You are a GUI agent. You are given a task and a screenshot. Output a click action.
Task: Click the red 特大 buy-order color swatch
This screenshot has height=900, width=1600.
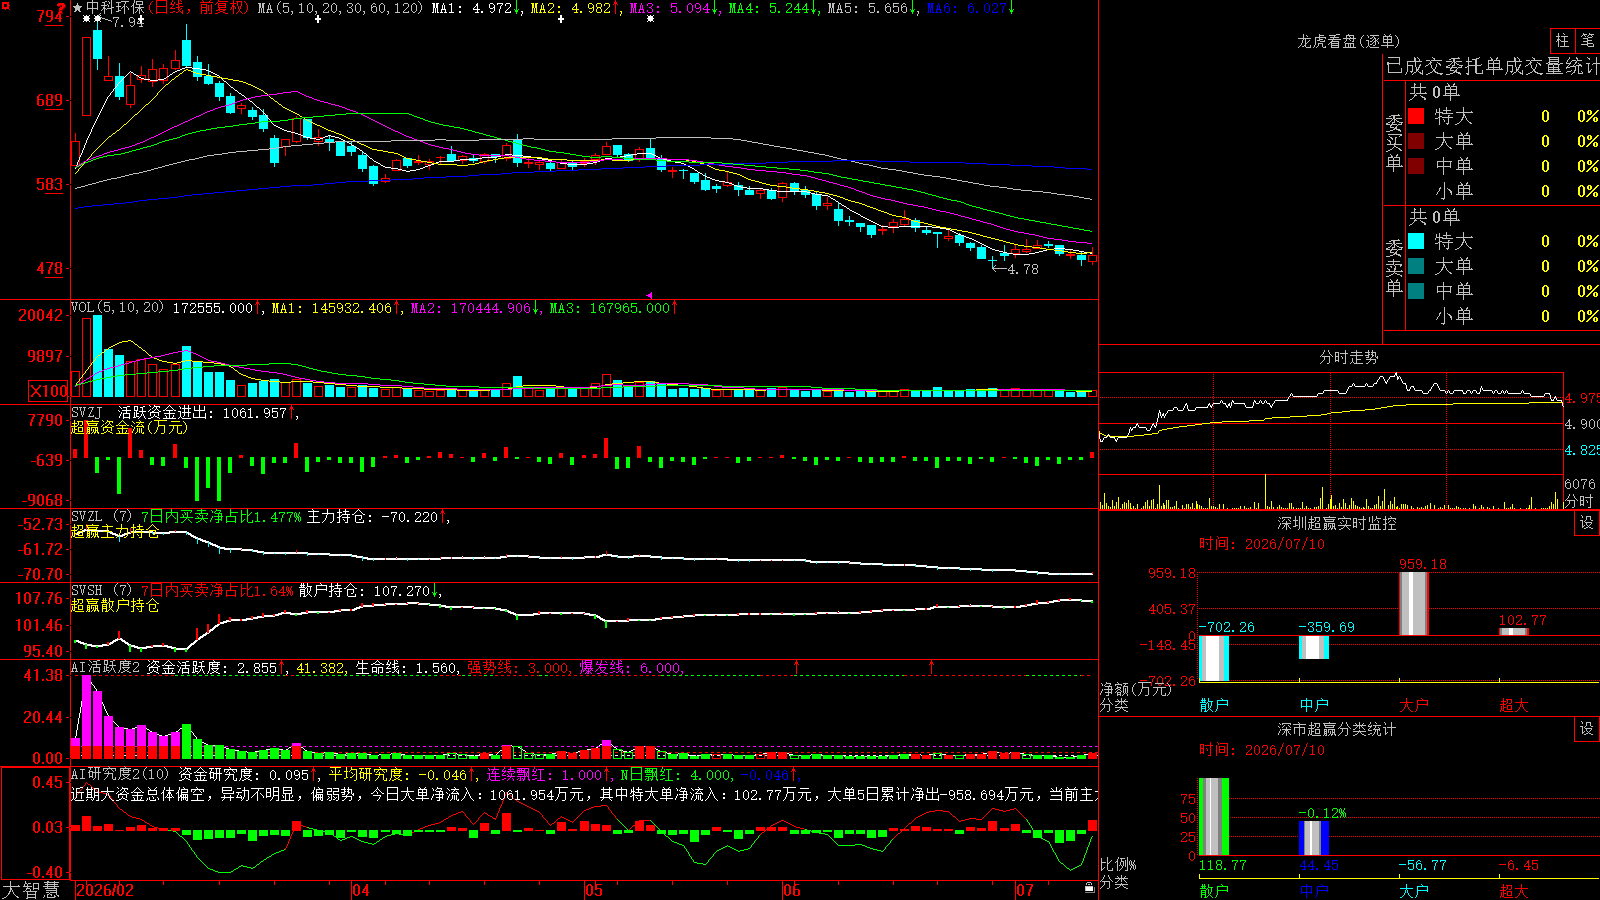[x=1416, y=116]
